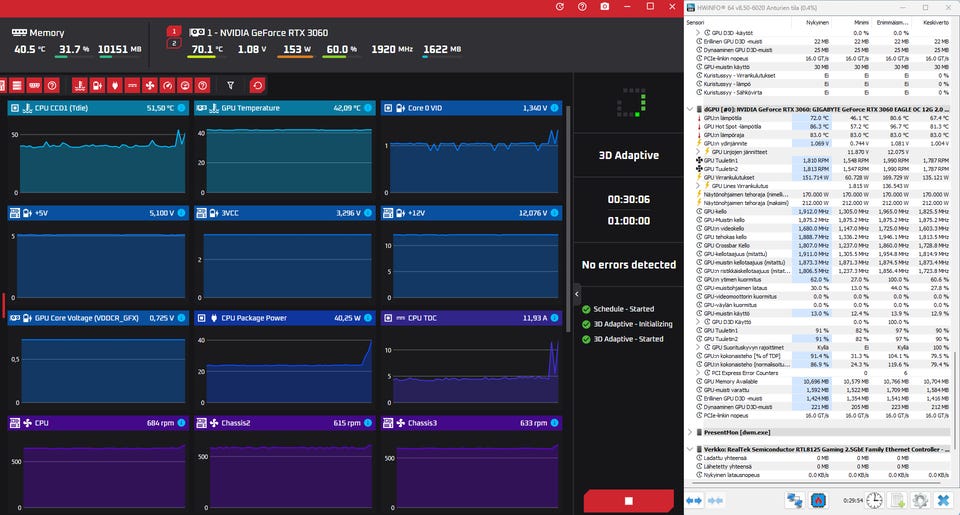
Task: Open OCCT help from the title bar
Action: [582, 7]
